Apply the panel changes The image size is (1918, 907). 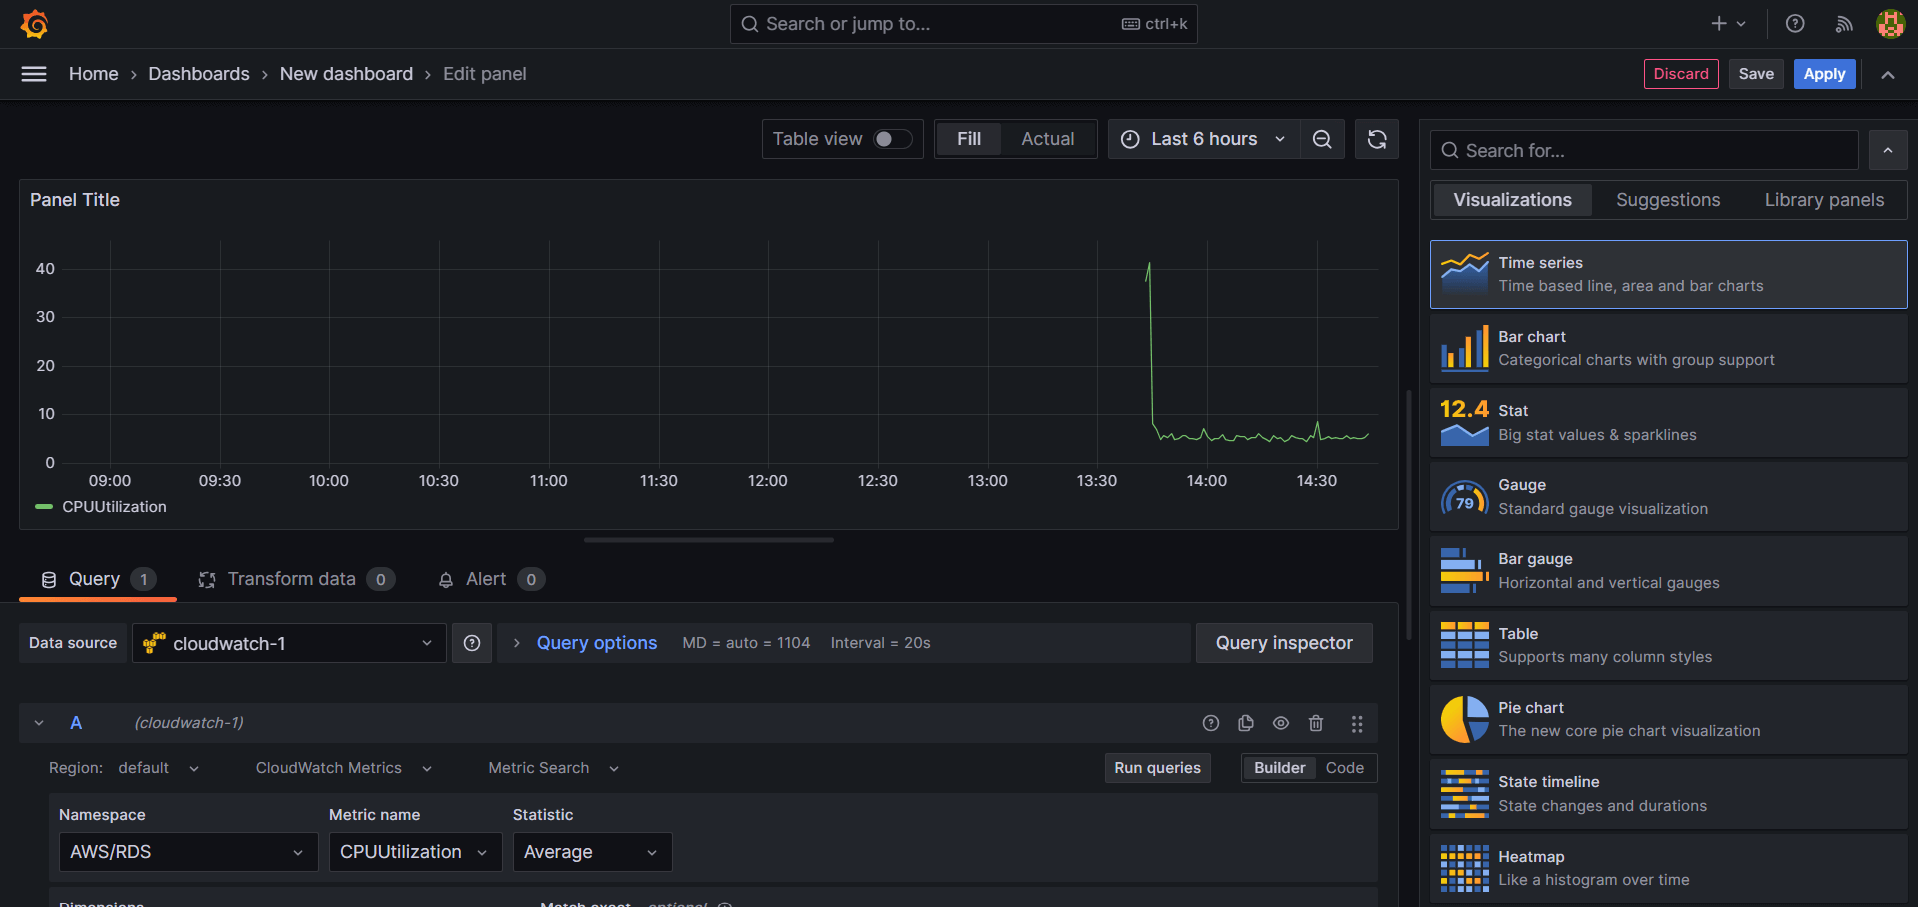pyautogui.click(x=1823, y=73)
